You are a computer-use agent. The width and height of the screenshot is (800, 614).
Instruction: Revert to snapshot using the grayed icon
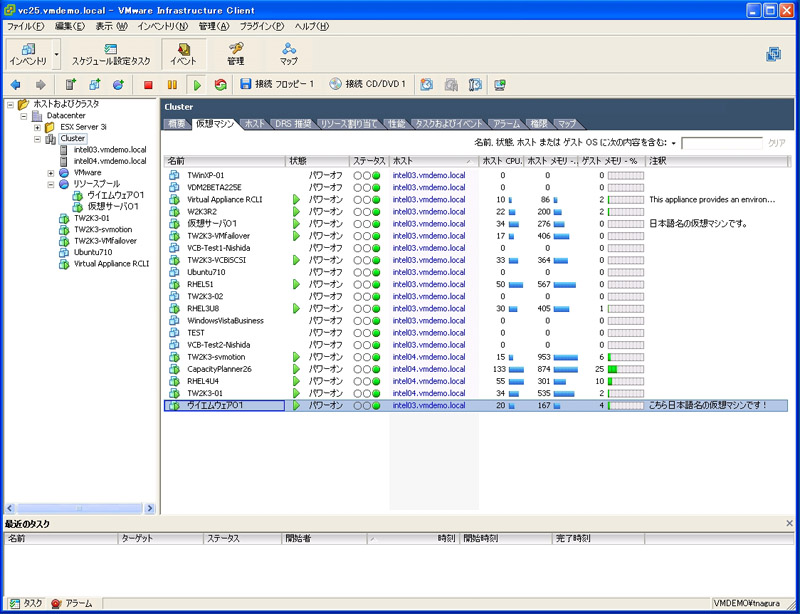point(451,85)
